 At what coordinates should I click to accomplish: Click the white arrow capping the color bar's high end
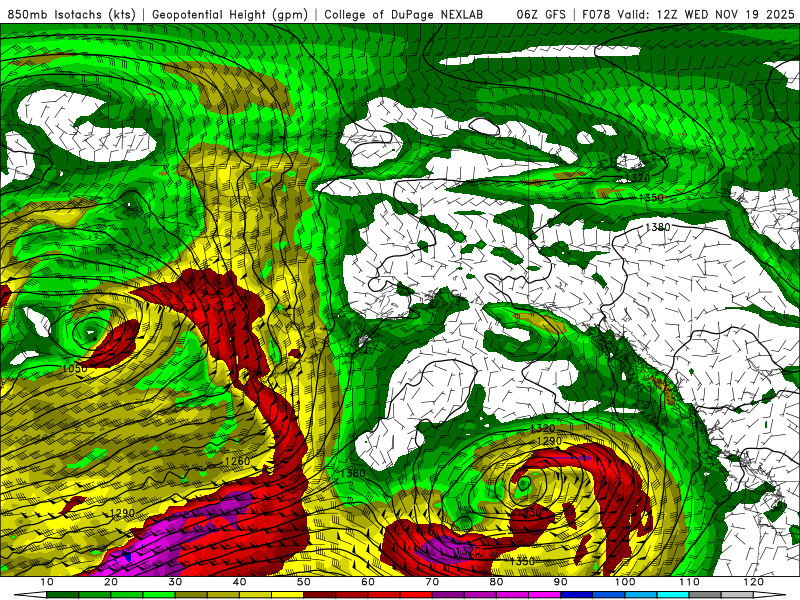(x=769, y=595)
